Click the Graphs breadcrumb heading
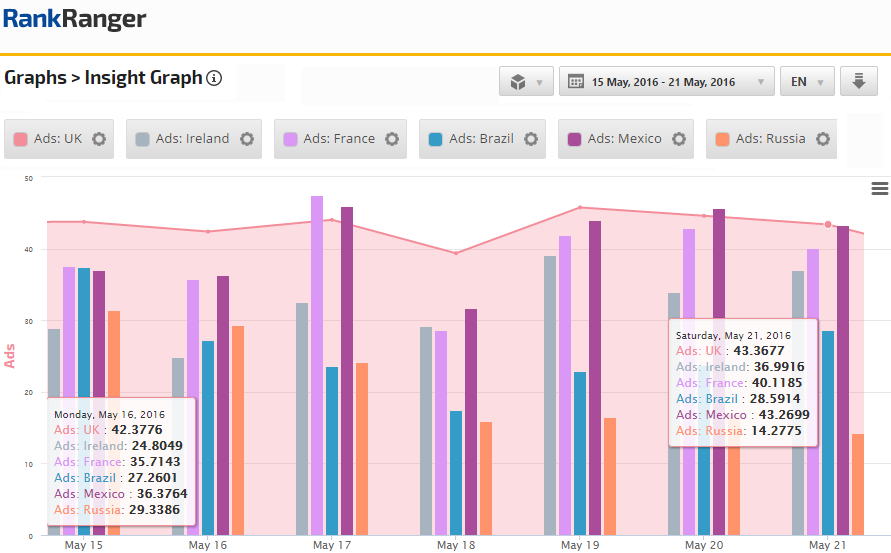 click(35, 78)
